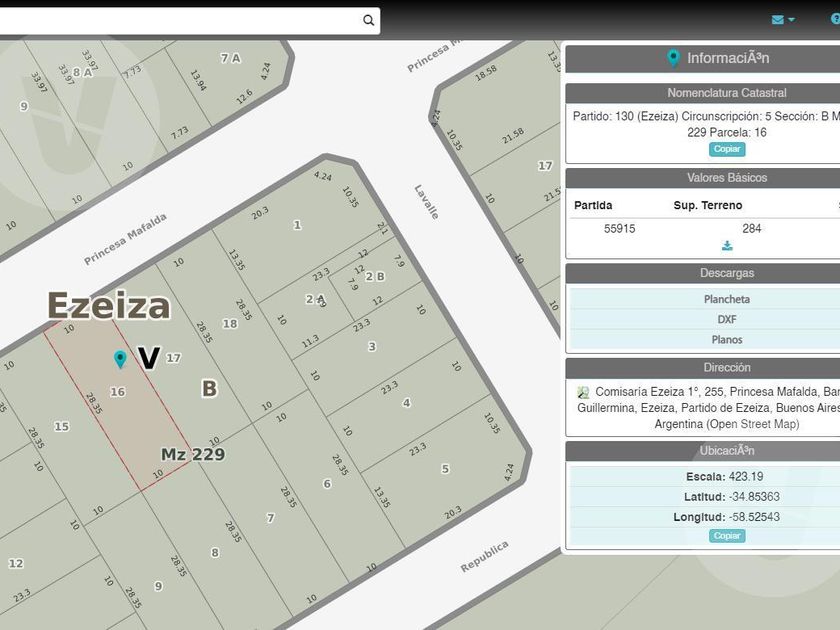
Task: Collapse the Valores Básicos section header
Action: tap(727, 178)
